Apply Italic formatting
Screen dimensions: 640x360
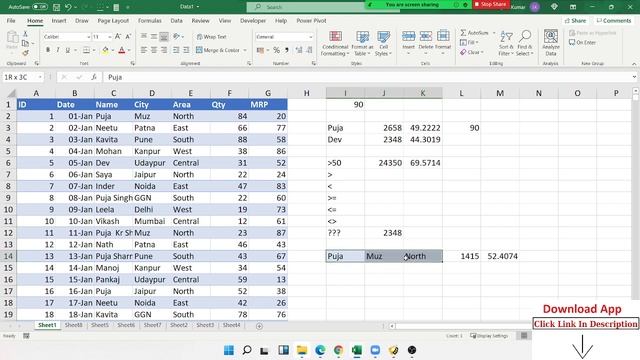point(58,50)
